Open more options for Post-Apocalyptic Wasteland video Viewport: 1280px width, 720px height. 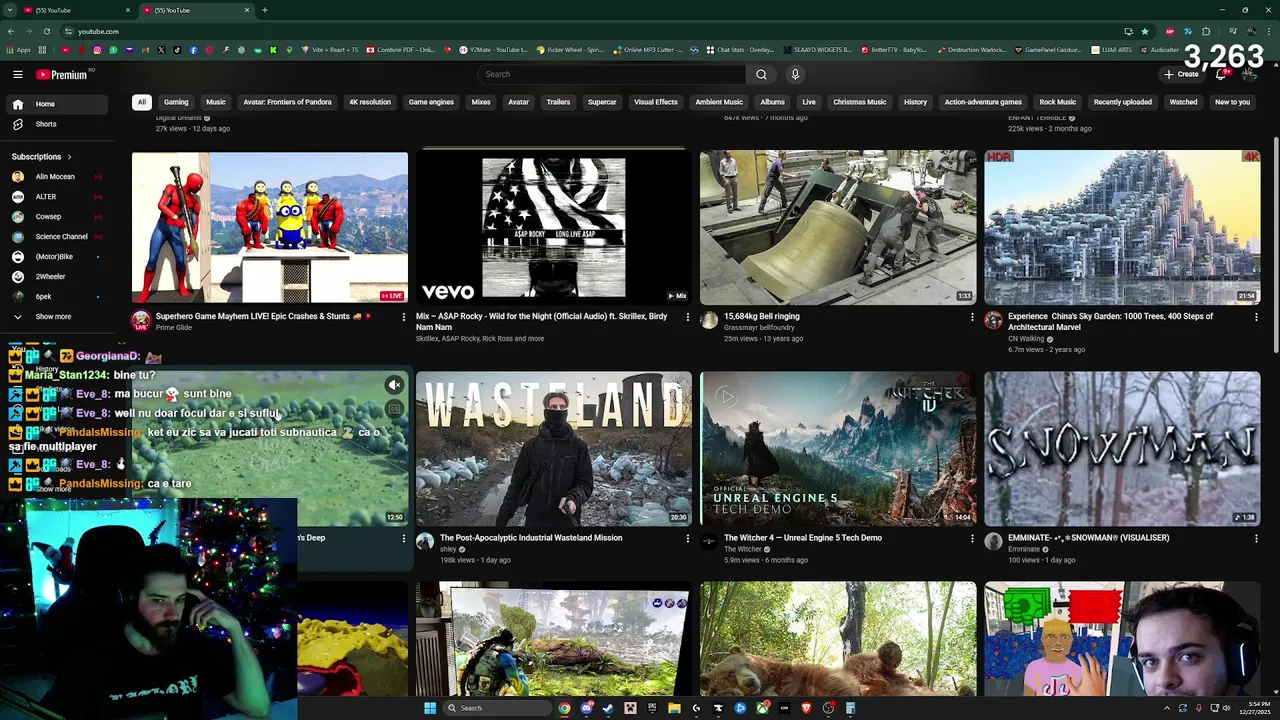coord(687,538)
